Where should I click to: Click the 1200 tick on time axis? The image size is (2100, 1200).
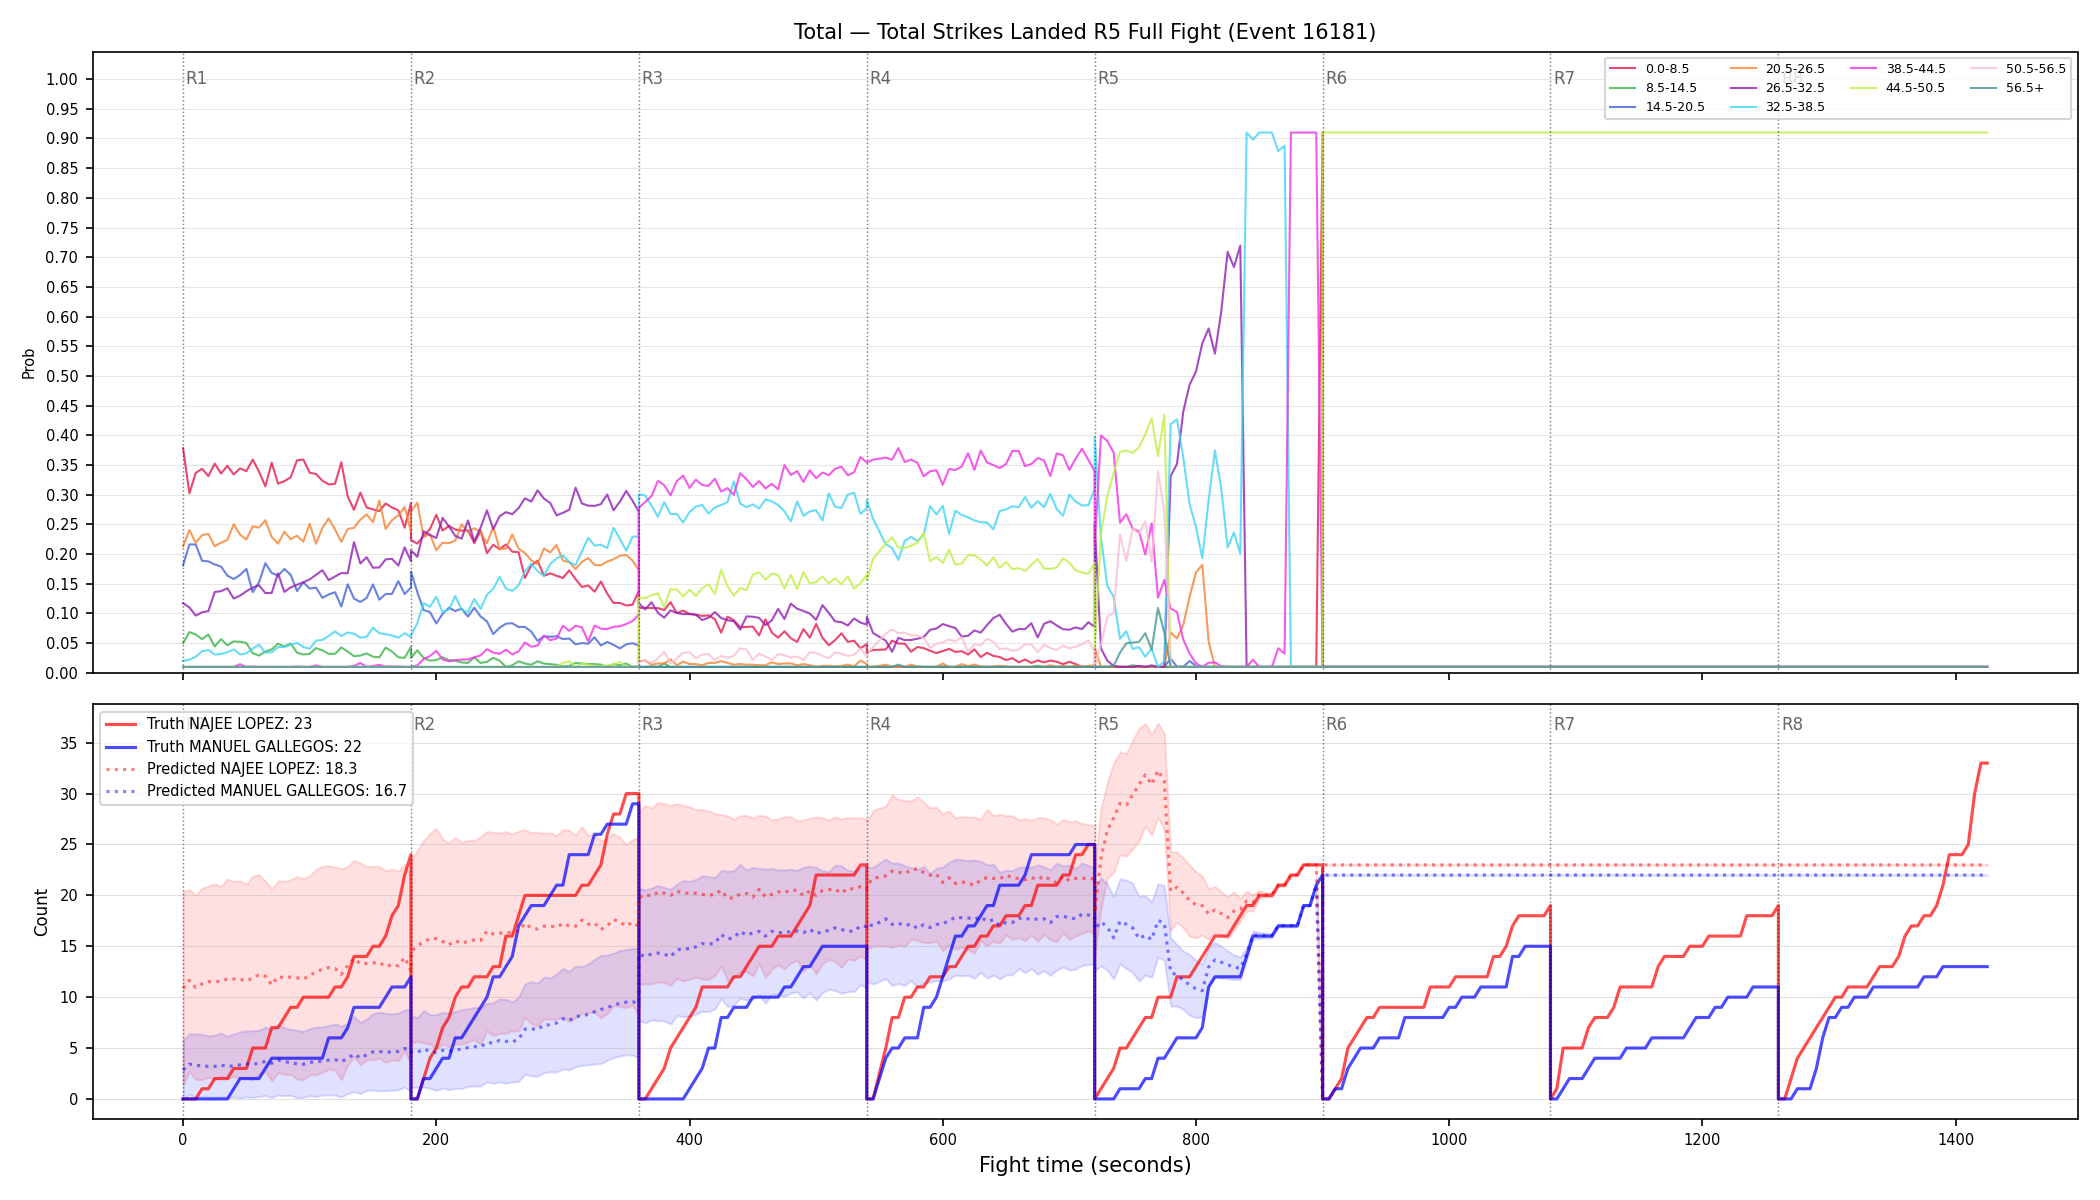coord(1702,1139)
